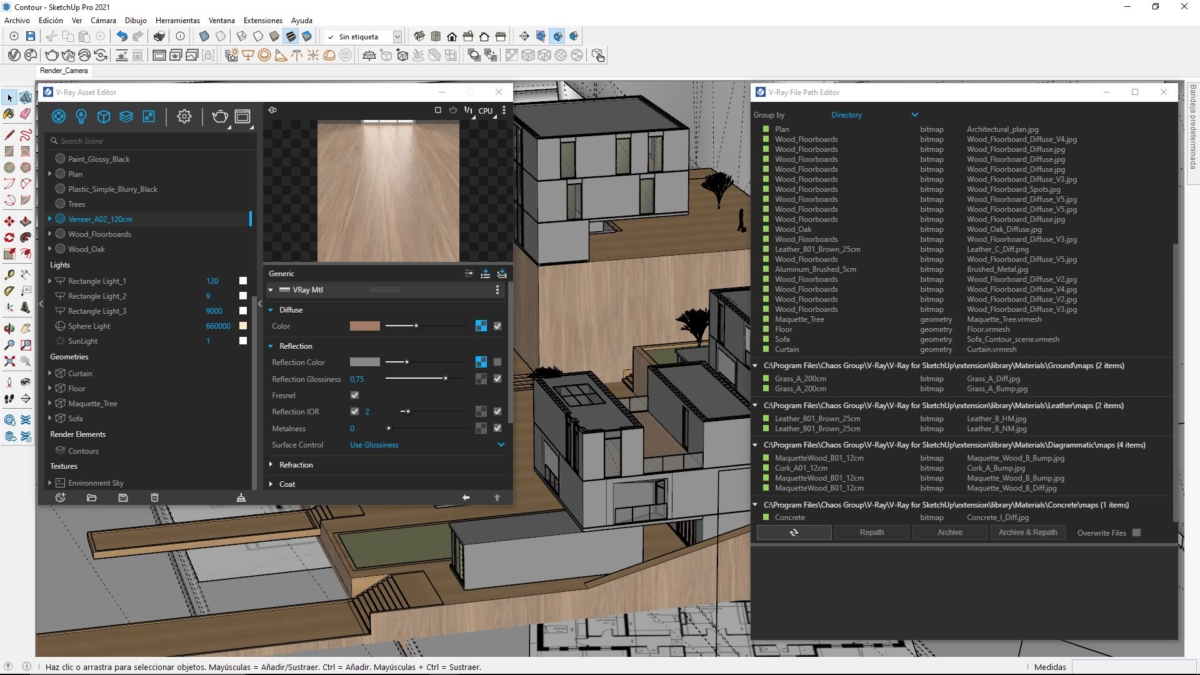Uncheck the Fresnel checkbox
Viewport: 1200px width, 675px height.
[x=354, y=395]
